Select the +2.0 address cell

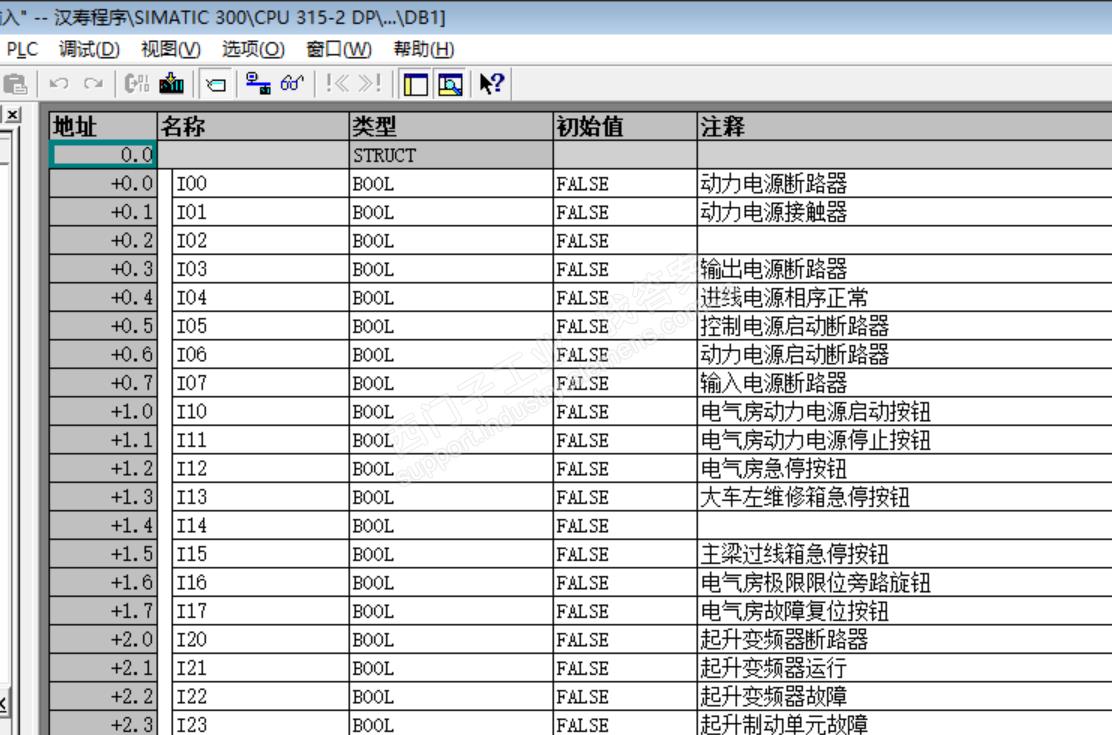pyautogui.click(x=104, y=639)
